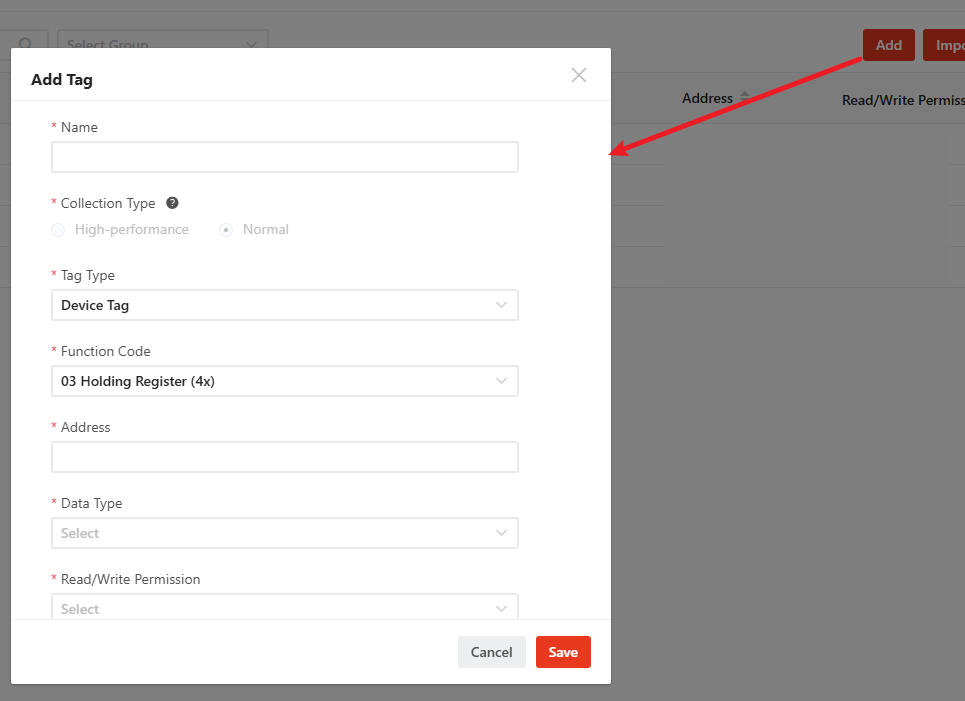
Task: Open the Data Type dropdown
Action: pos(284,533)
